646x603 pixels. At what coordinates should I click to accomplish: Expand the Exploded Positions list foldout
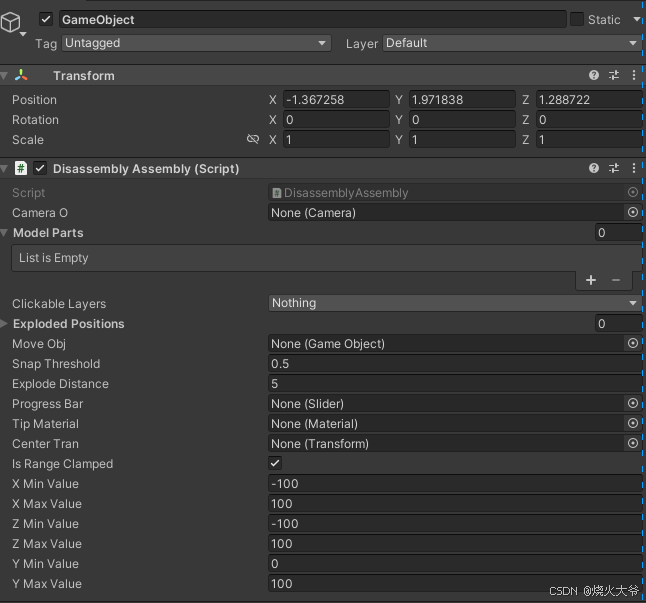tap(5, 324)
